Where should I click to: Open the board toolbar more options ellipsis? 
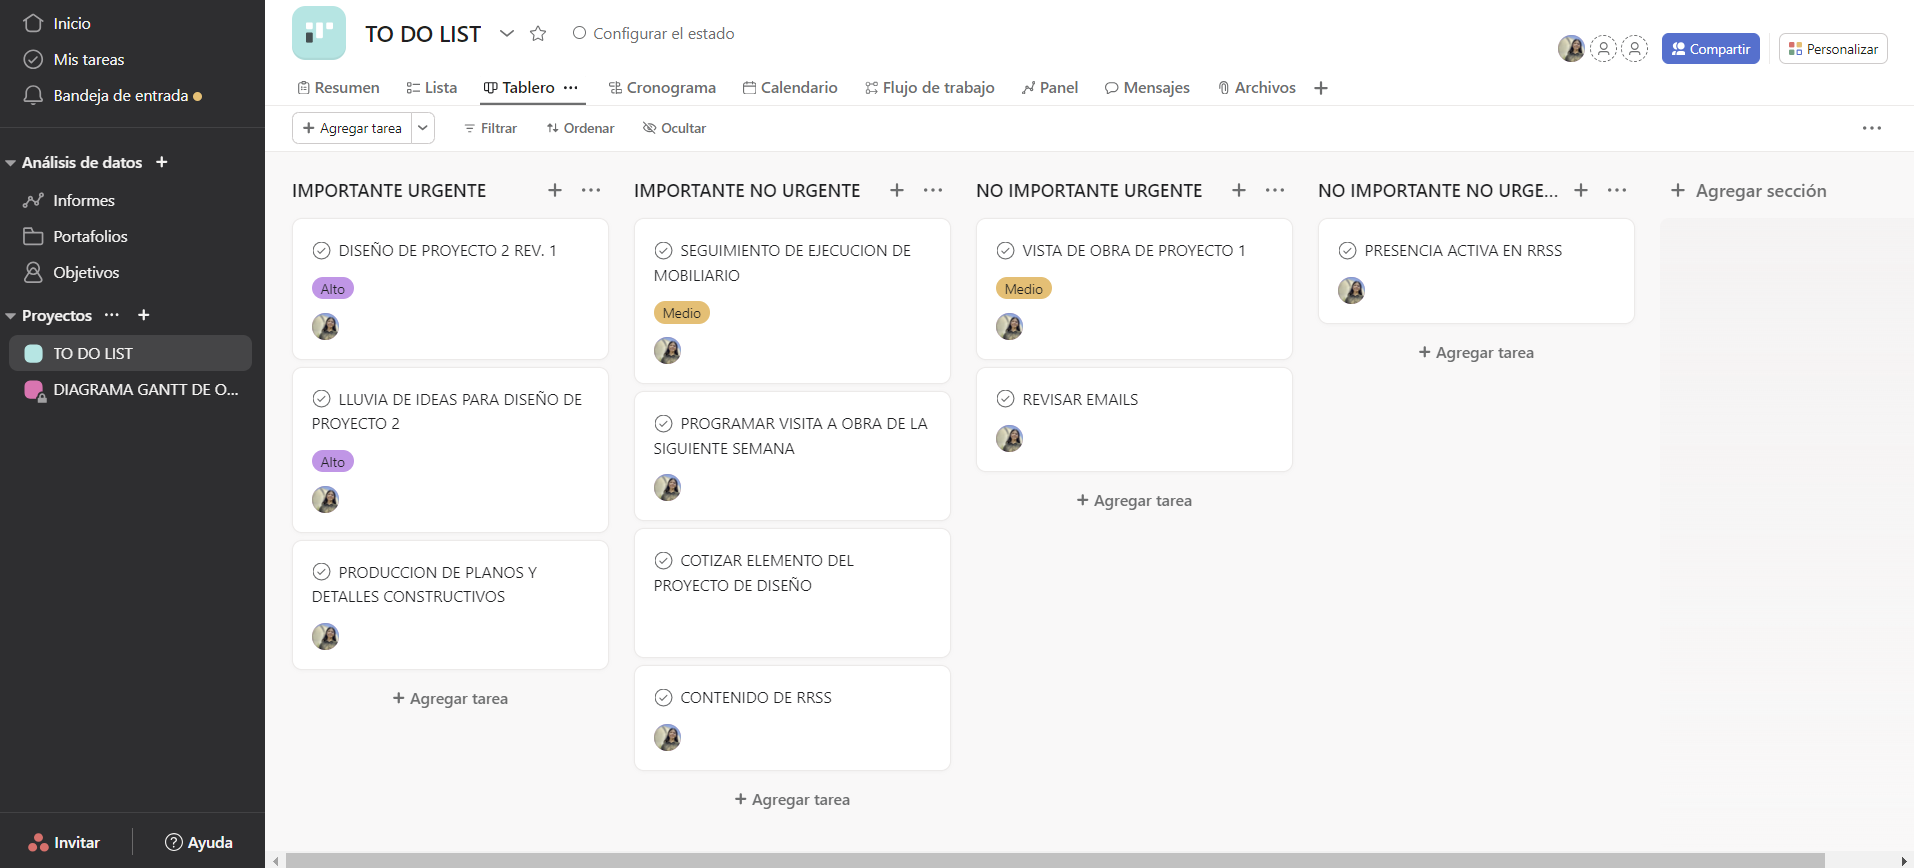click(1872, 128)
